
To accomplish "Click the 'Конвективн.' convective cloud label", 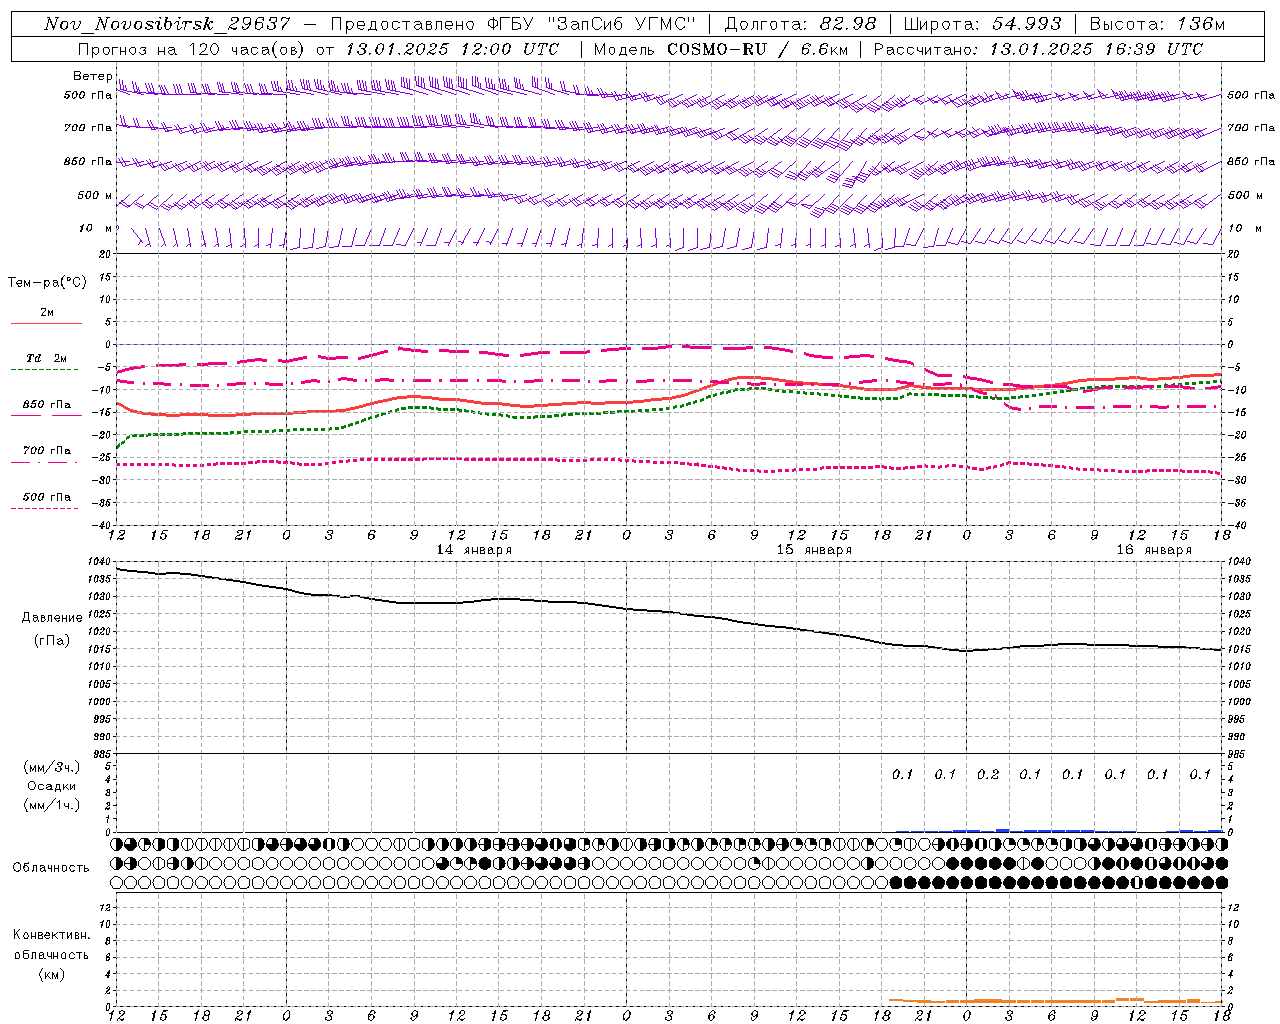I will [x=52, y=935].
